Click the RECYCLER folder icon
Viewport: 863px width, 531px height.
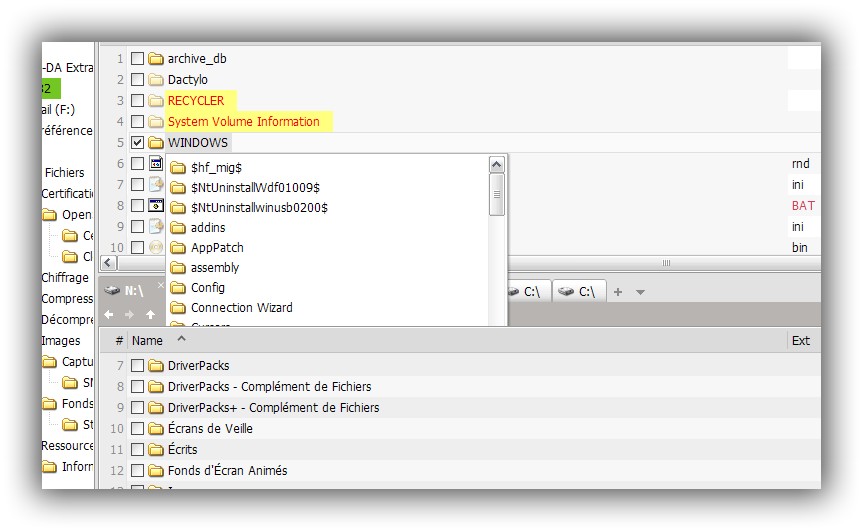[156, 101]
